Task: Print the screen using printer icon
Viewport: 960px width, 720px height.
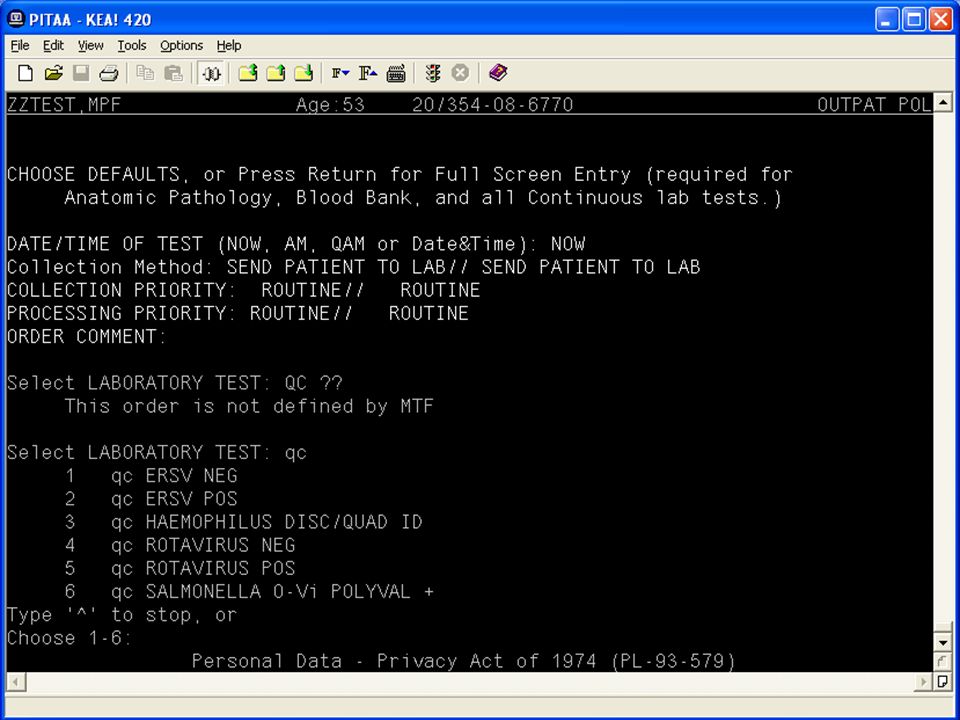Action: click(x=108, y=73)
